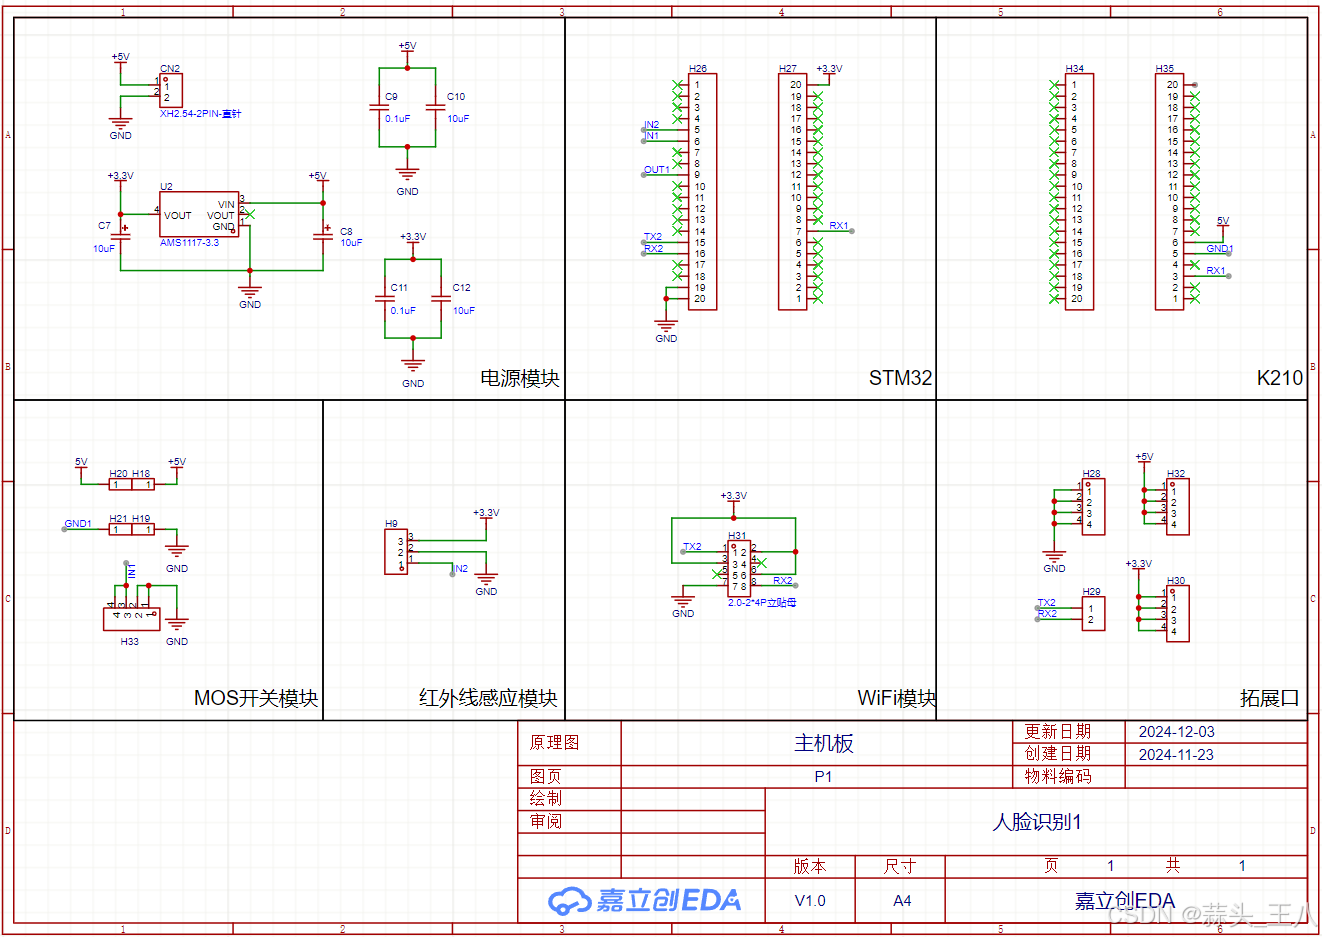Click the WiFi模块 section label
Screen dimensions: 1322x937
coord(896,698)
